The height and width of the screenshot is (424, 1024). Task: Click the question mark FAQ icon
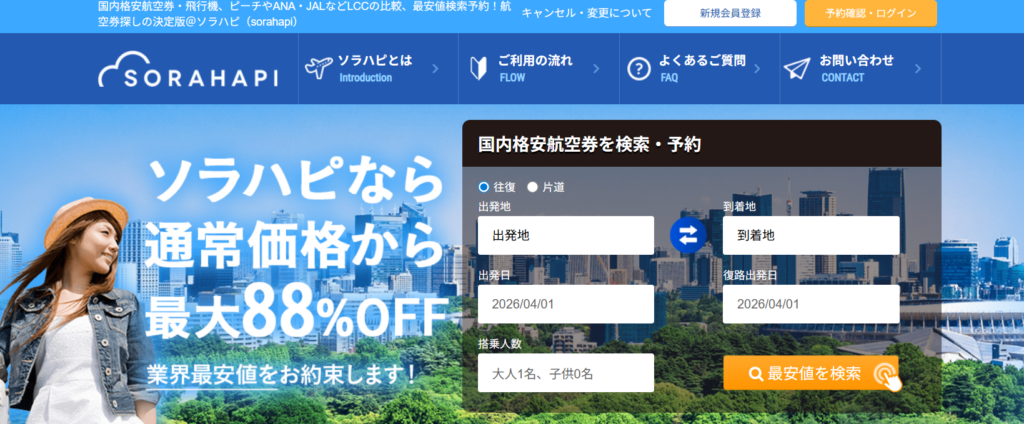point(639,69)
